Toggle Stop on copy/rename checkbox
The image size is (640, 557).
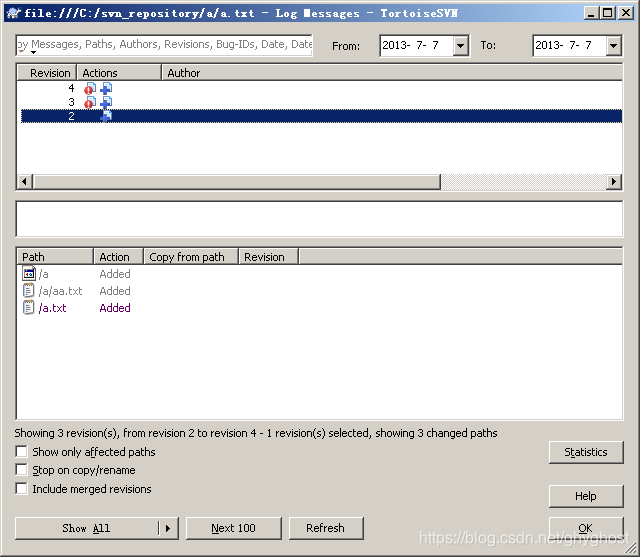pyautogui.click(x=21, y=470)
